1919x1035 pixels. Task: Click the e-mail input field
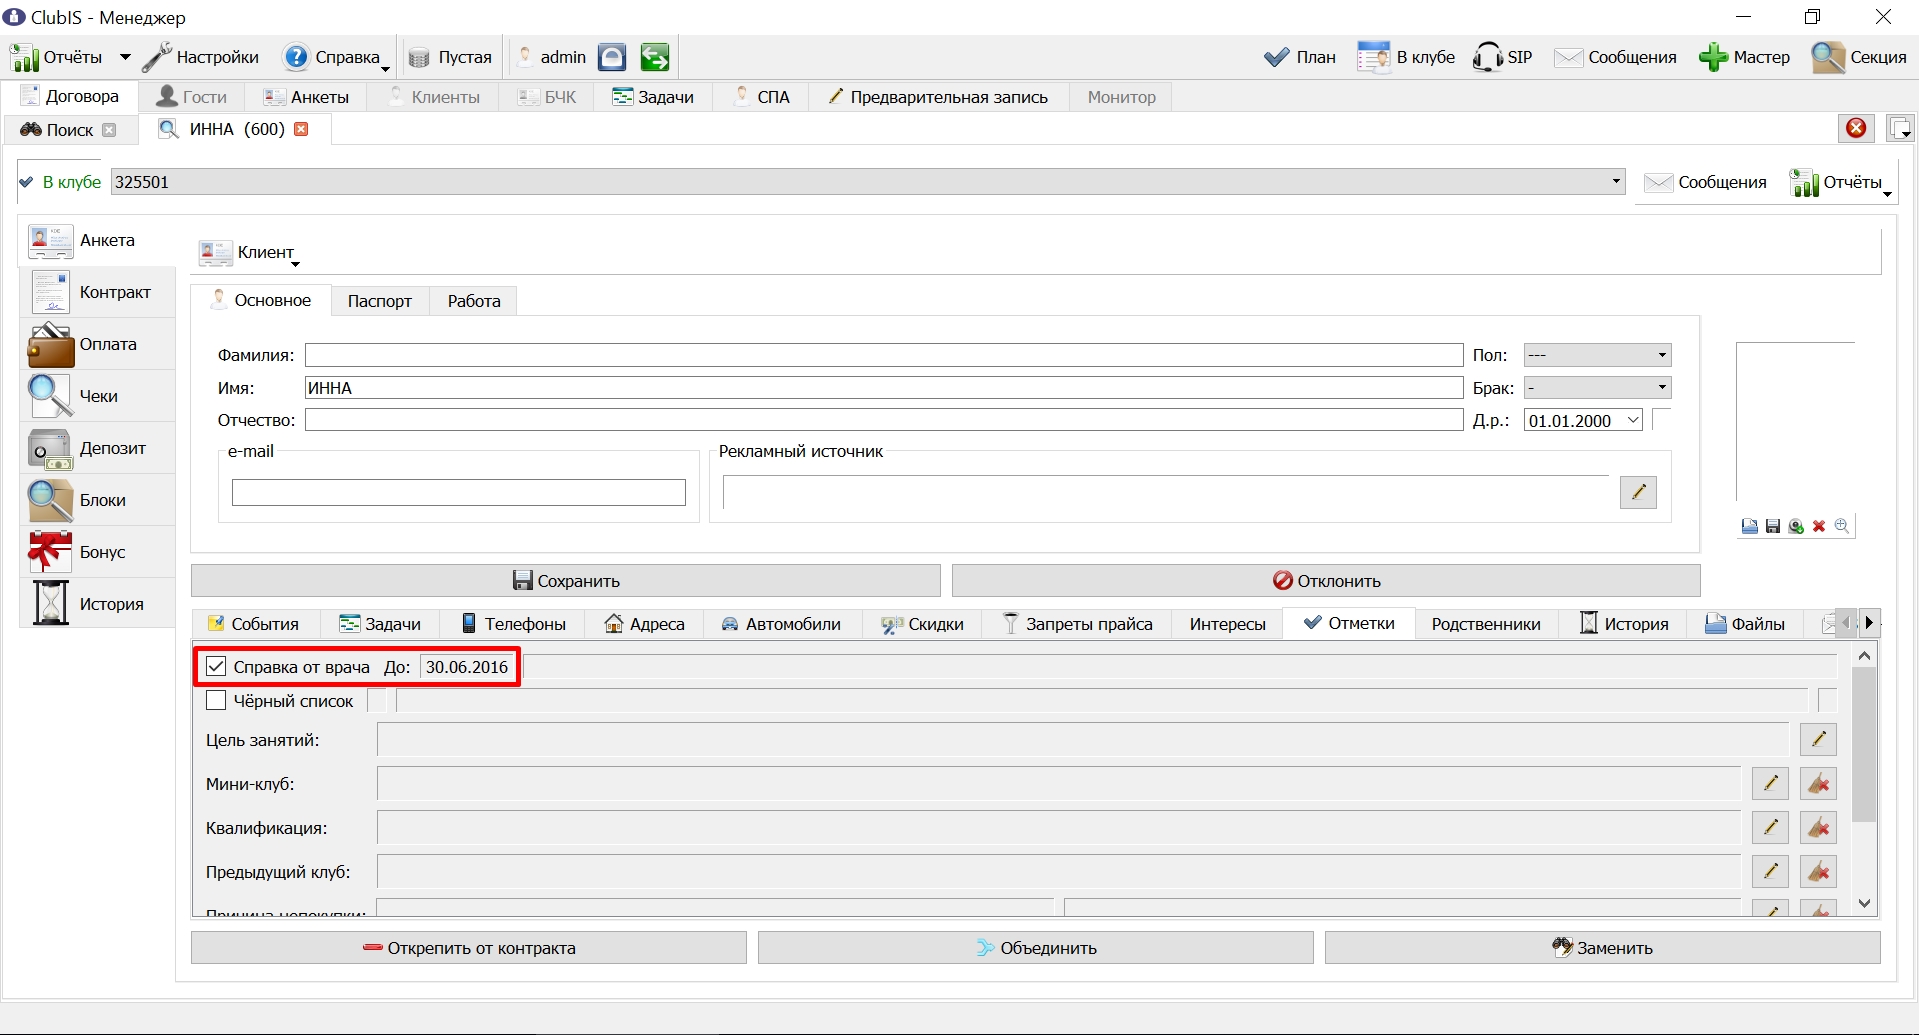click(x=459, y=492)
